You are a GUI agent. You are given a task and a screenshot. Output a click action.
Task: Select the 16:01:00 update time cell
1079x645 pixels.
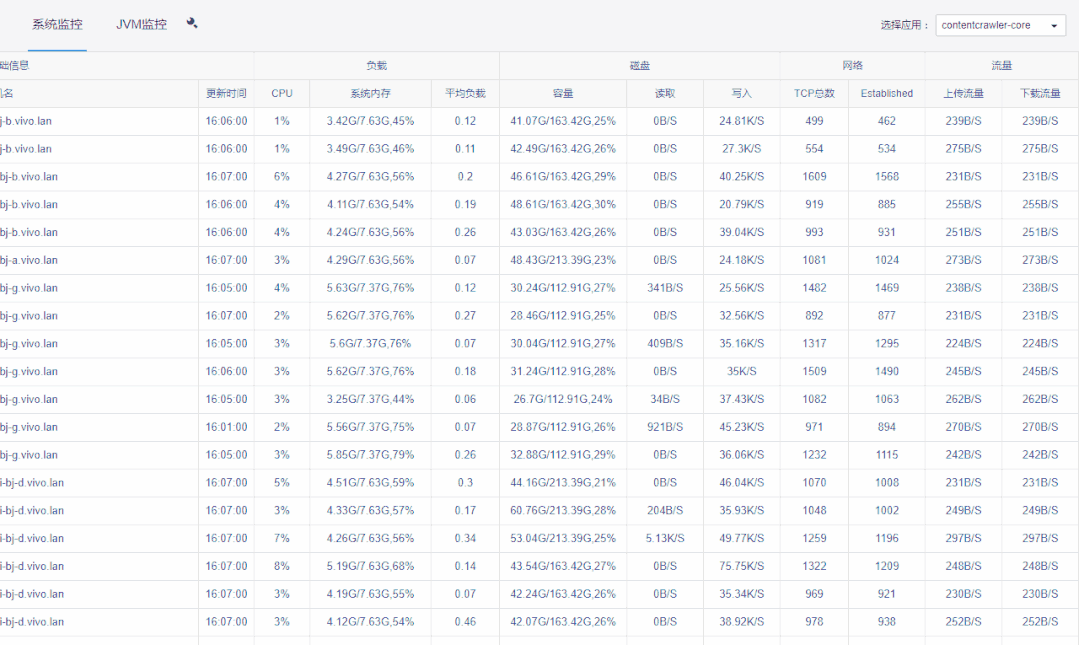226,427
